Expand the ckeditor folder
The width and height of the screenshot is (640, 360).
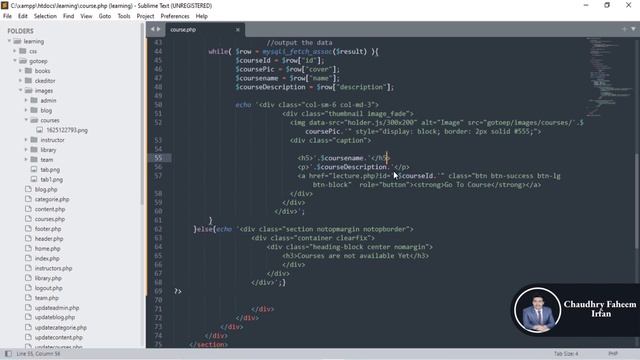(20, 80)
